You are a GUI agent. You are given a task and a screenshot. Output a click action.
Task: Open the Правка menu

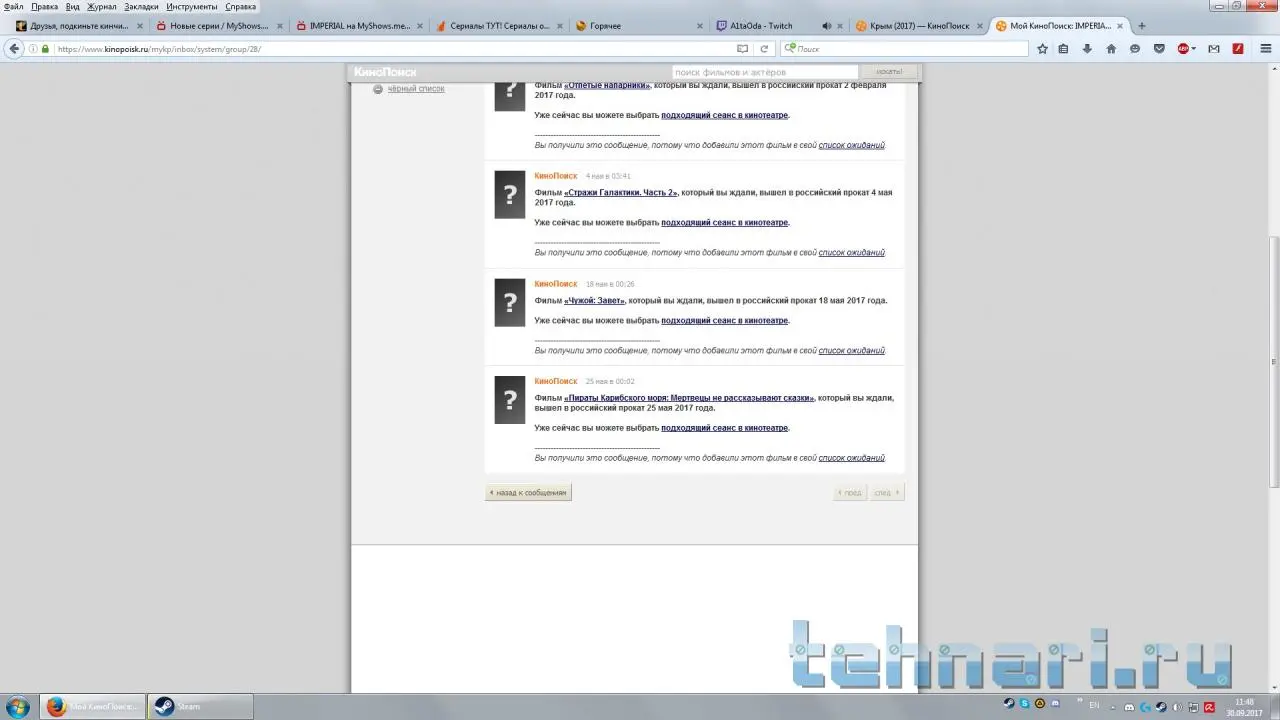[x=44, y=6]
